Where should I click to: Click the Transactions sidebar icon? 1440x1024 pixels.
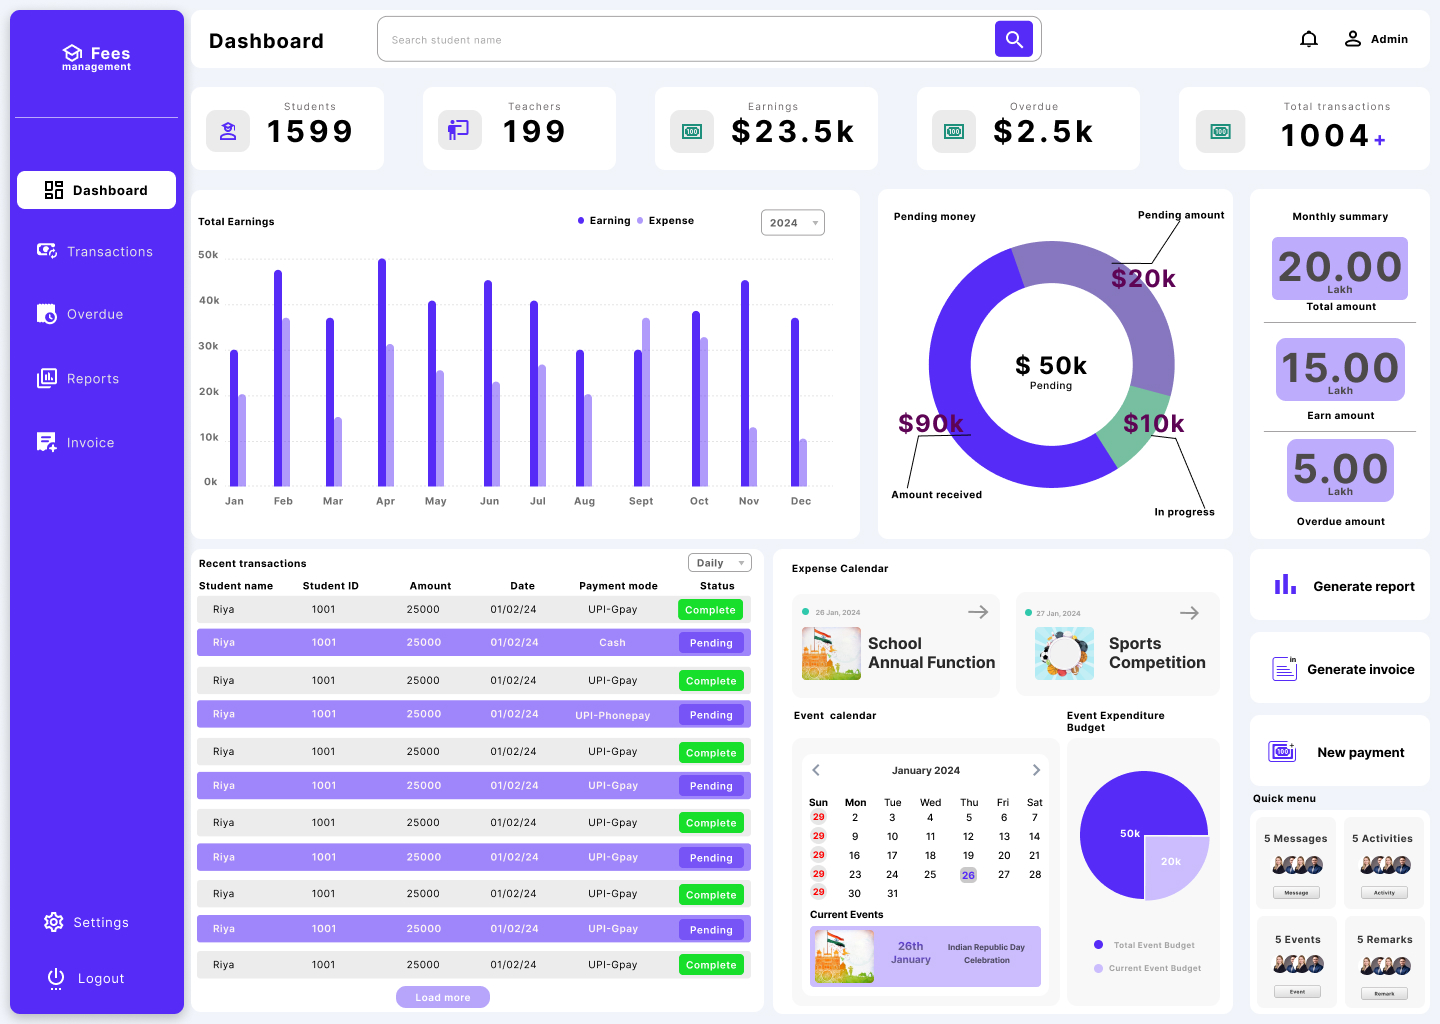pos(47,251)
